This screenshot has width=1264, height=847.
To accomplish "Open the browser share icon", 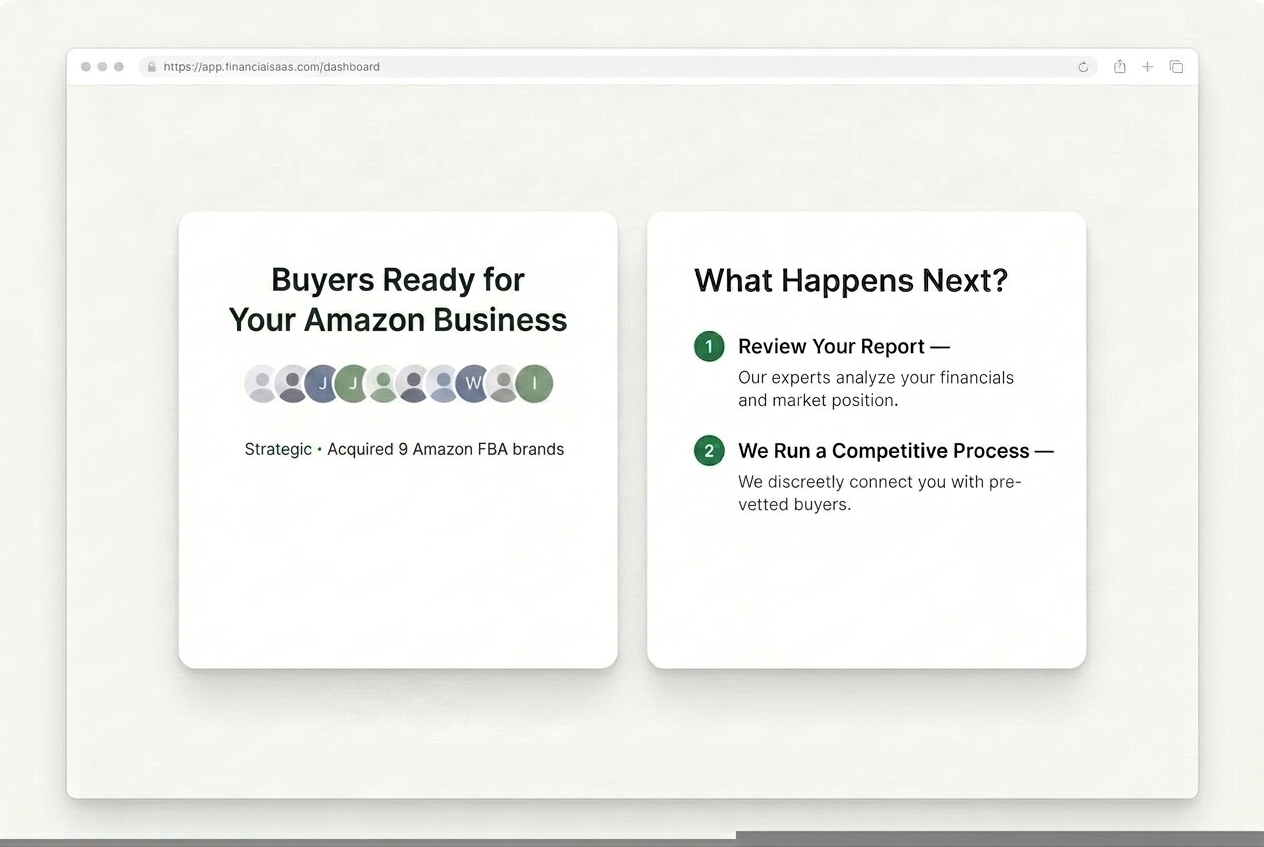I will coord(1120,66).
